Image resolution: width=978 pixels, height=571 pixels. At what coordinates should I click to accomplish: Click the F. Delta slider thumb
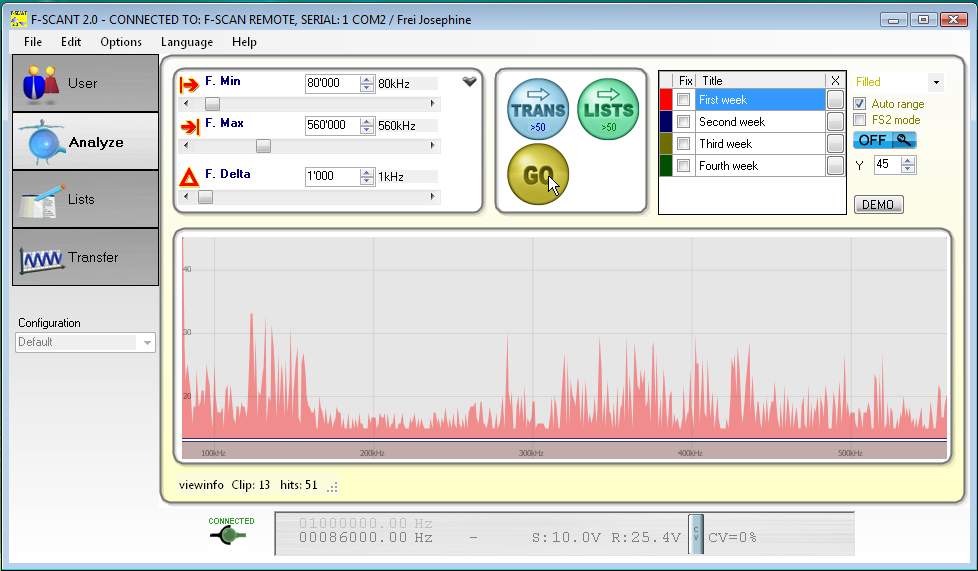205,197
